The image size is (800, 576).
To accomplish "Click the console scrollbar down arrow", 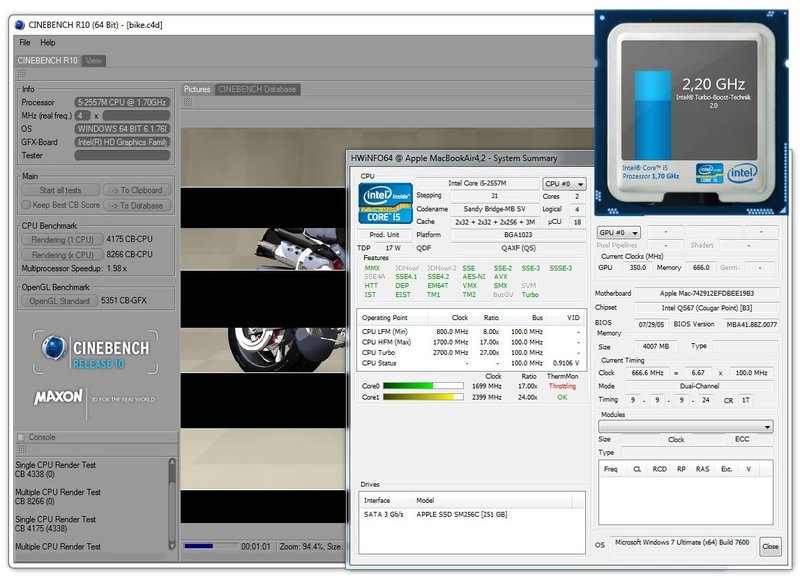I will pos(172,545).
